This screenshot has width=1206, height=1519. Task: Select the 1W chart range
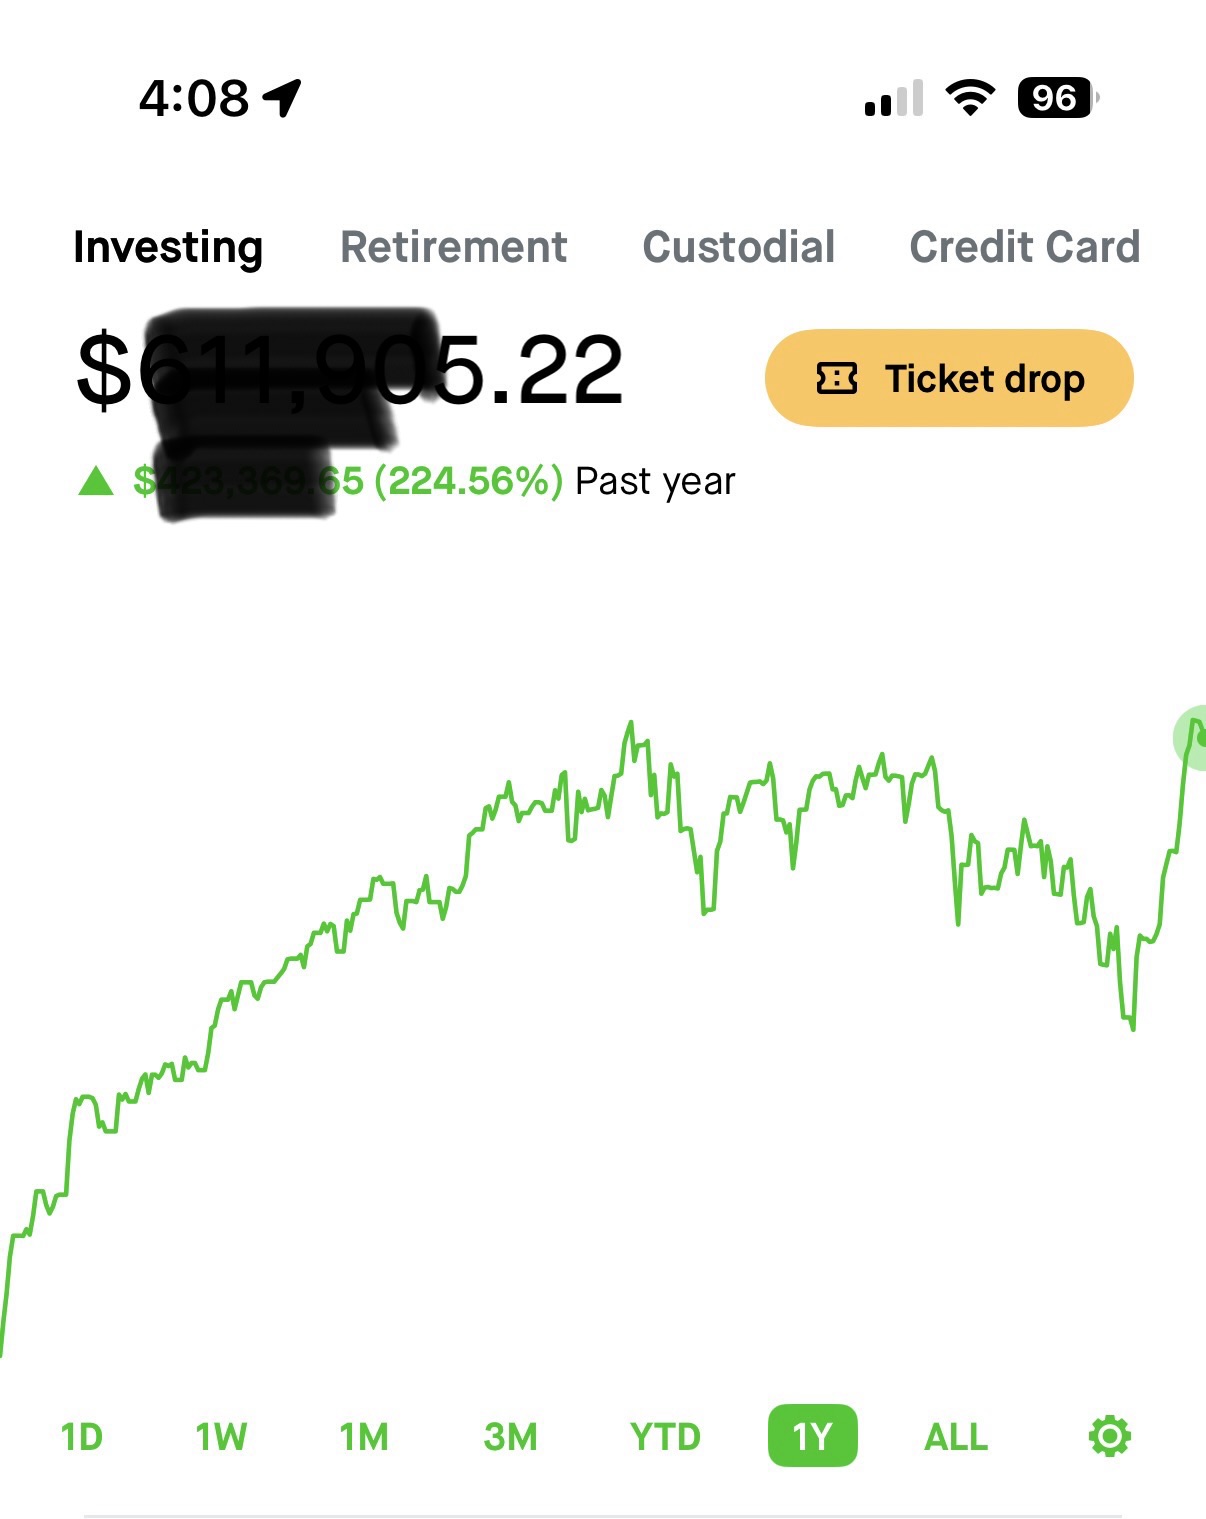[221, 1437]
